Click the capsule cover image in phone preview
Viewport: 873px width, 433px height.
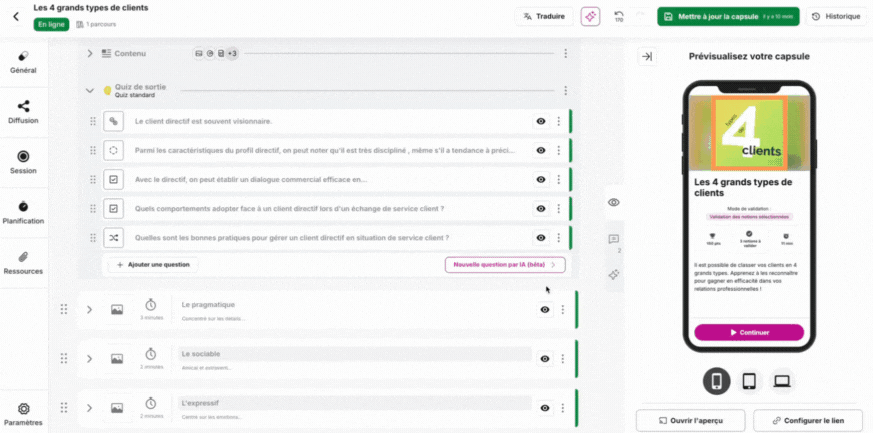pos(749,133)
